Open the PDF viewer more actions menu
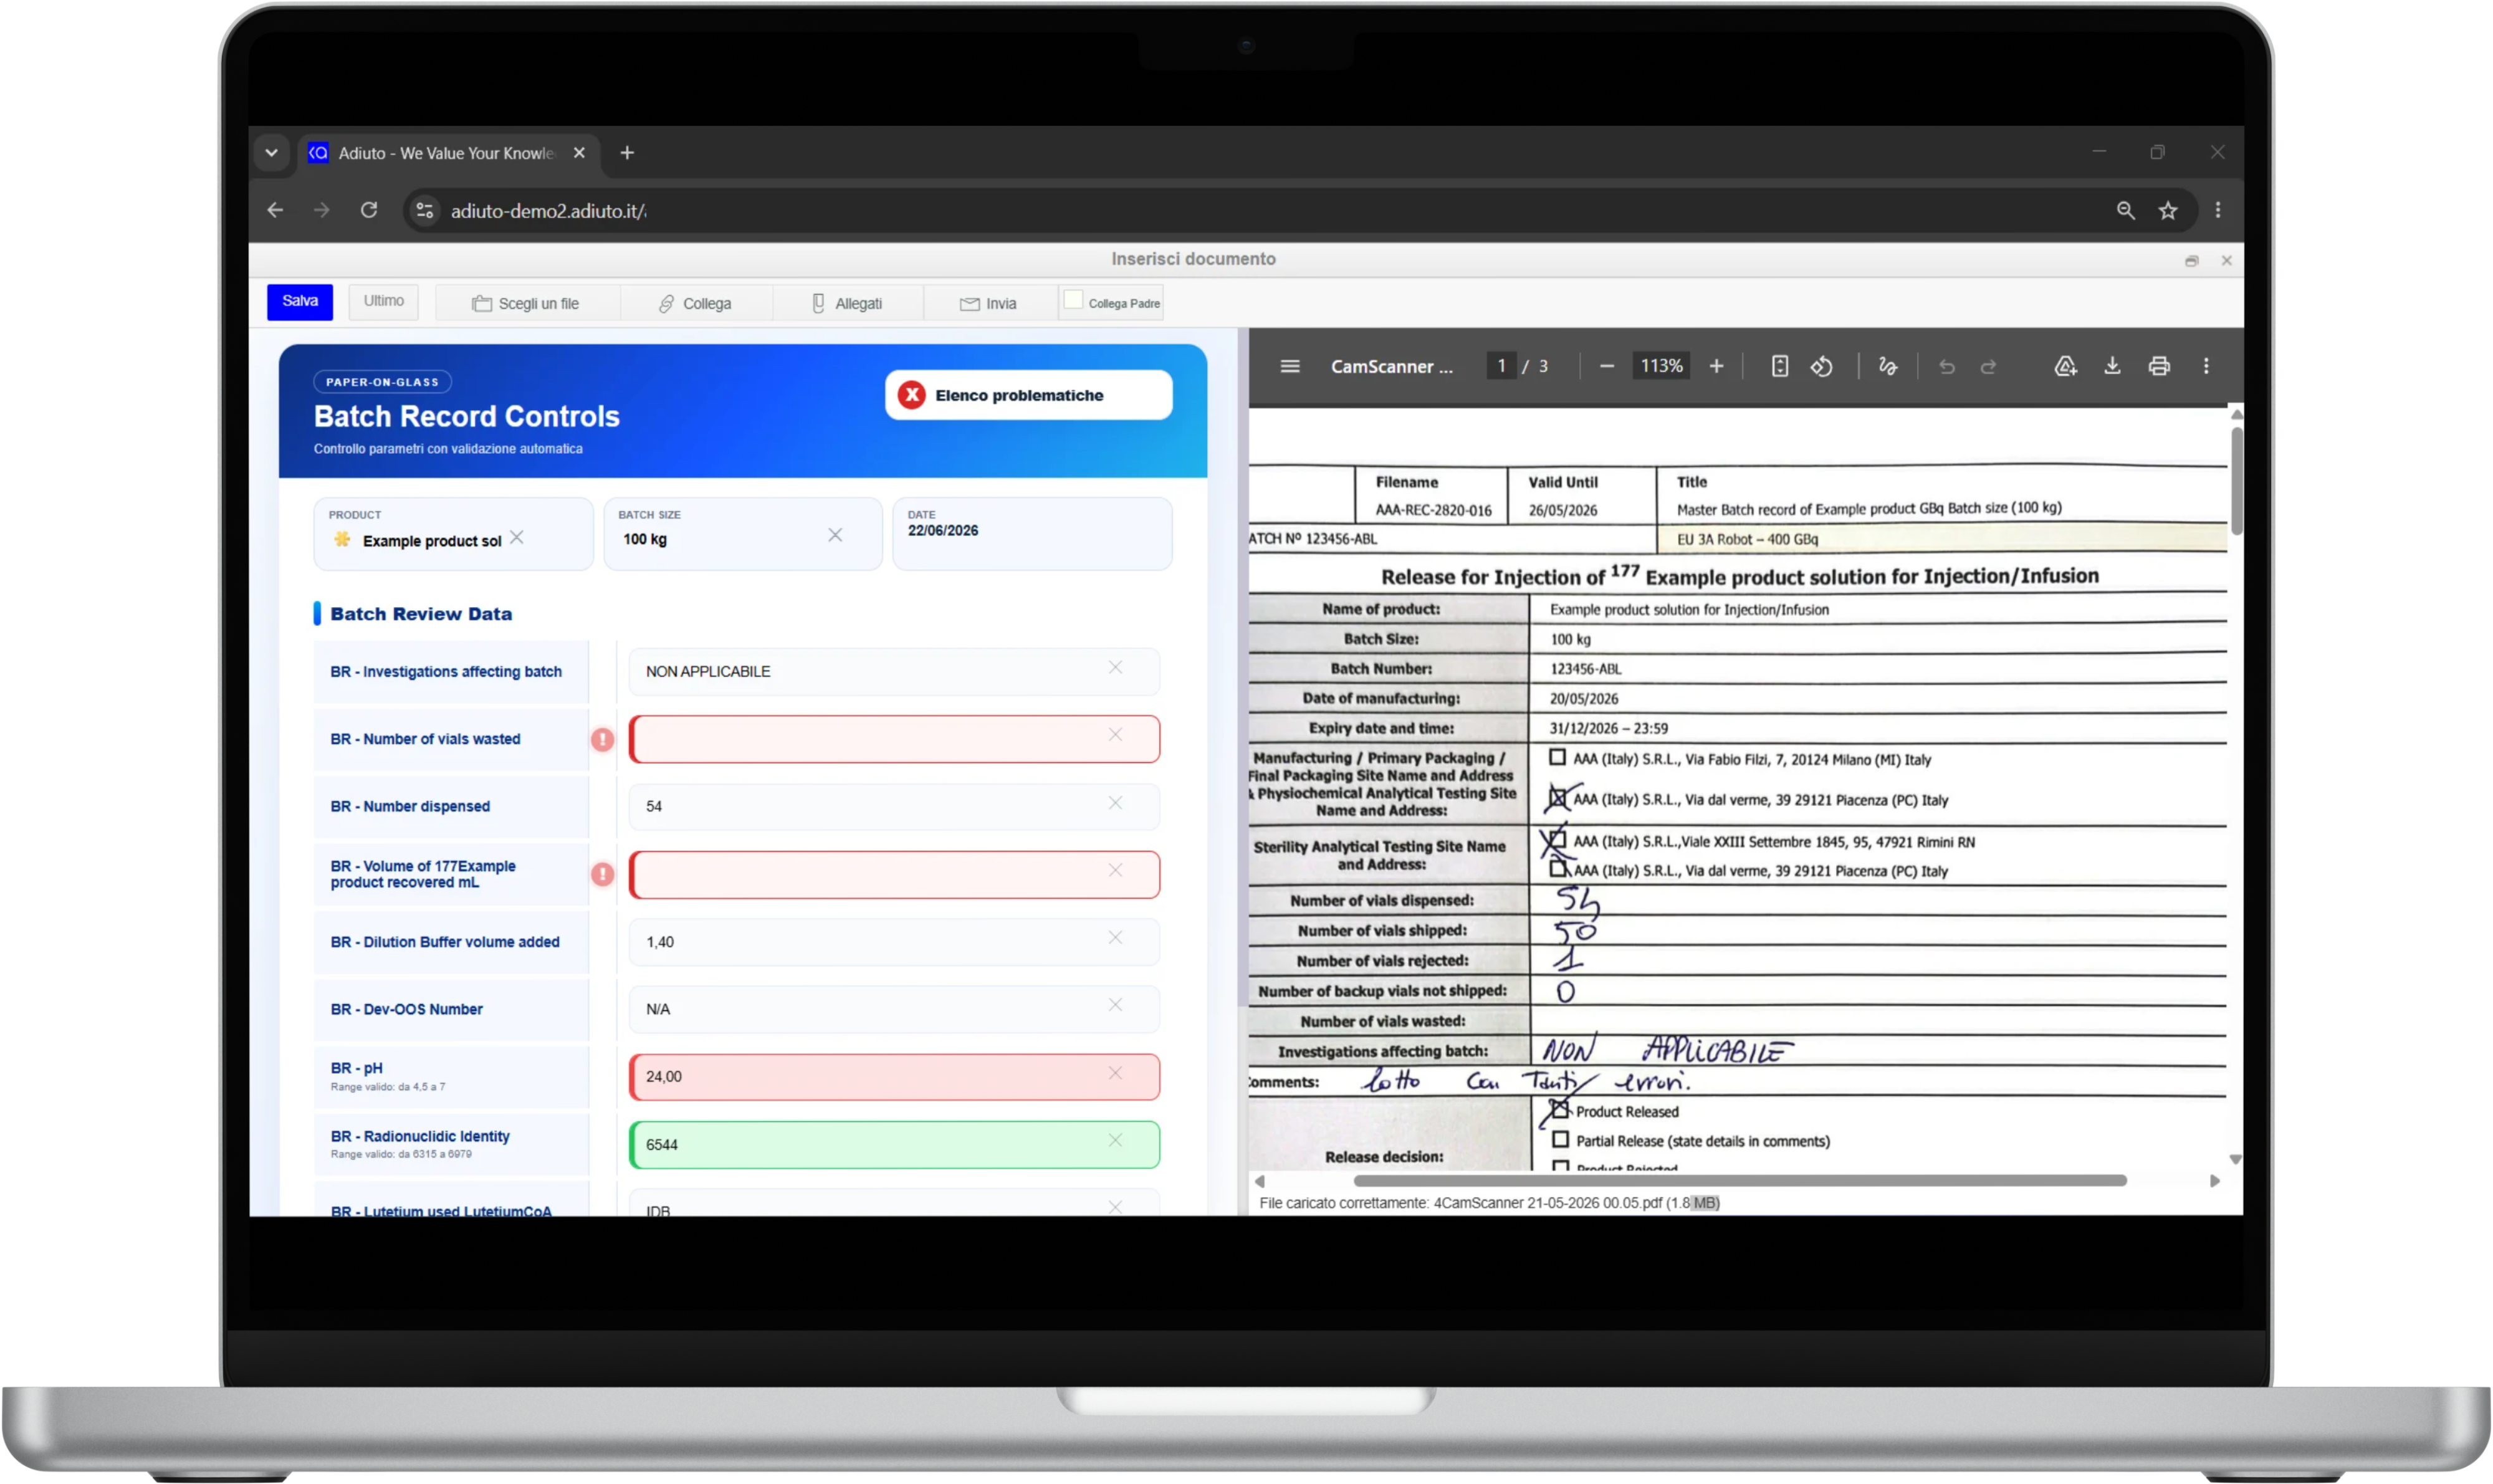The image size is (2493, 1484). (2206, 366)
